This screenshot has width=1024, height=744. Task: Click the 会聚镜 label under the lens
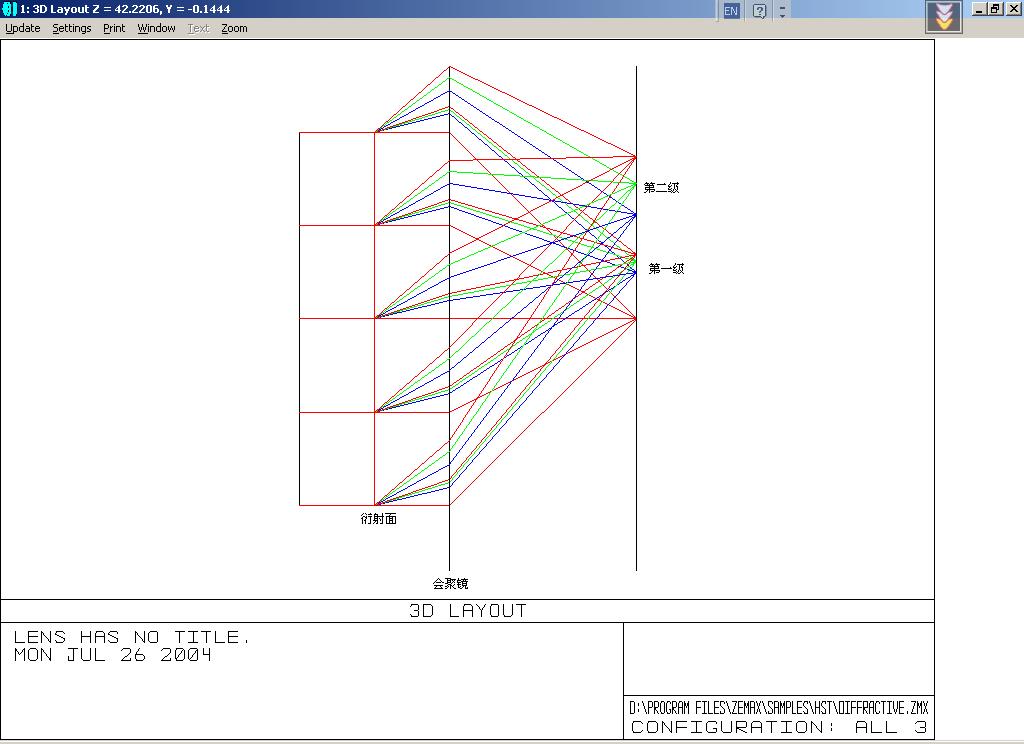[451, 583]
